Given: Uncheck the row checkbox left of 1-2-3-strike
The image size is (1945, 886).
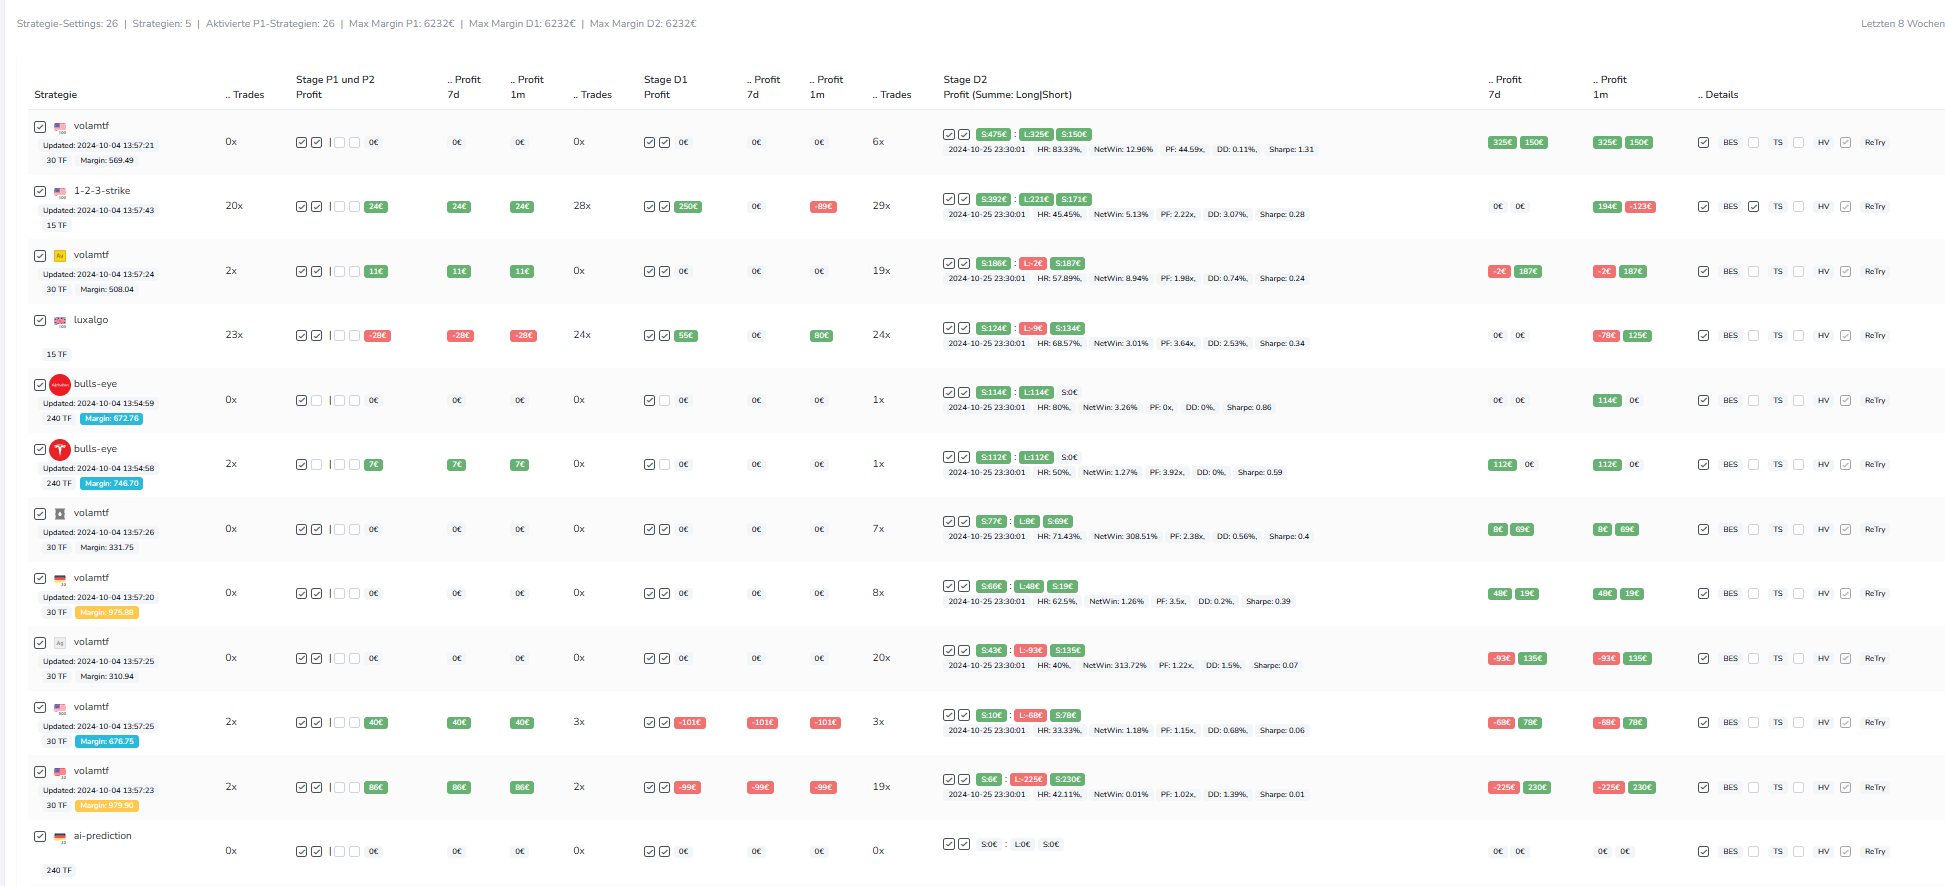Looking at the screenshot, I should click(40, 192).
